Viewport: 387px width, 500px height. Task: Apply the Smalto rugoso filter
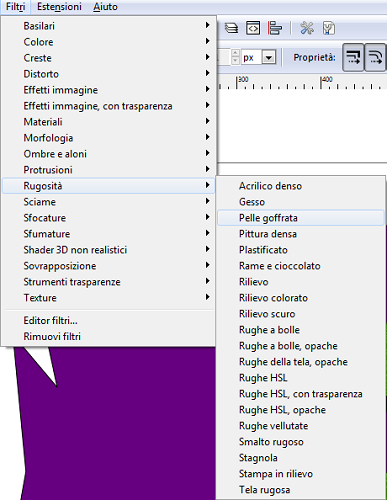pos(301,442)
